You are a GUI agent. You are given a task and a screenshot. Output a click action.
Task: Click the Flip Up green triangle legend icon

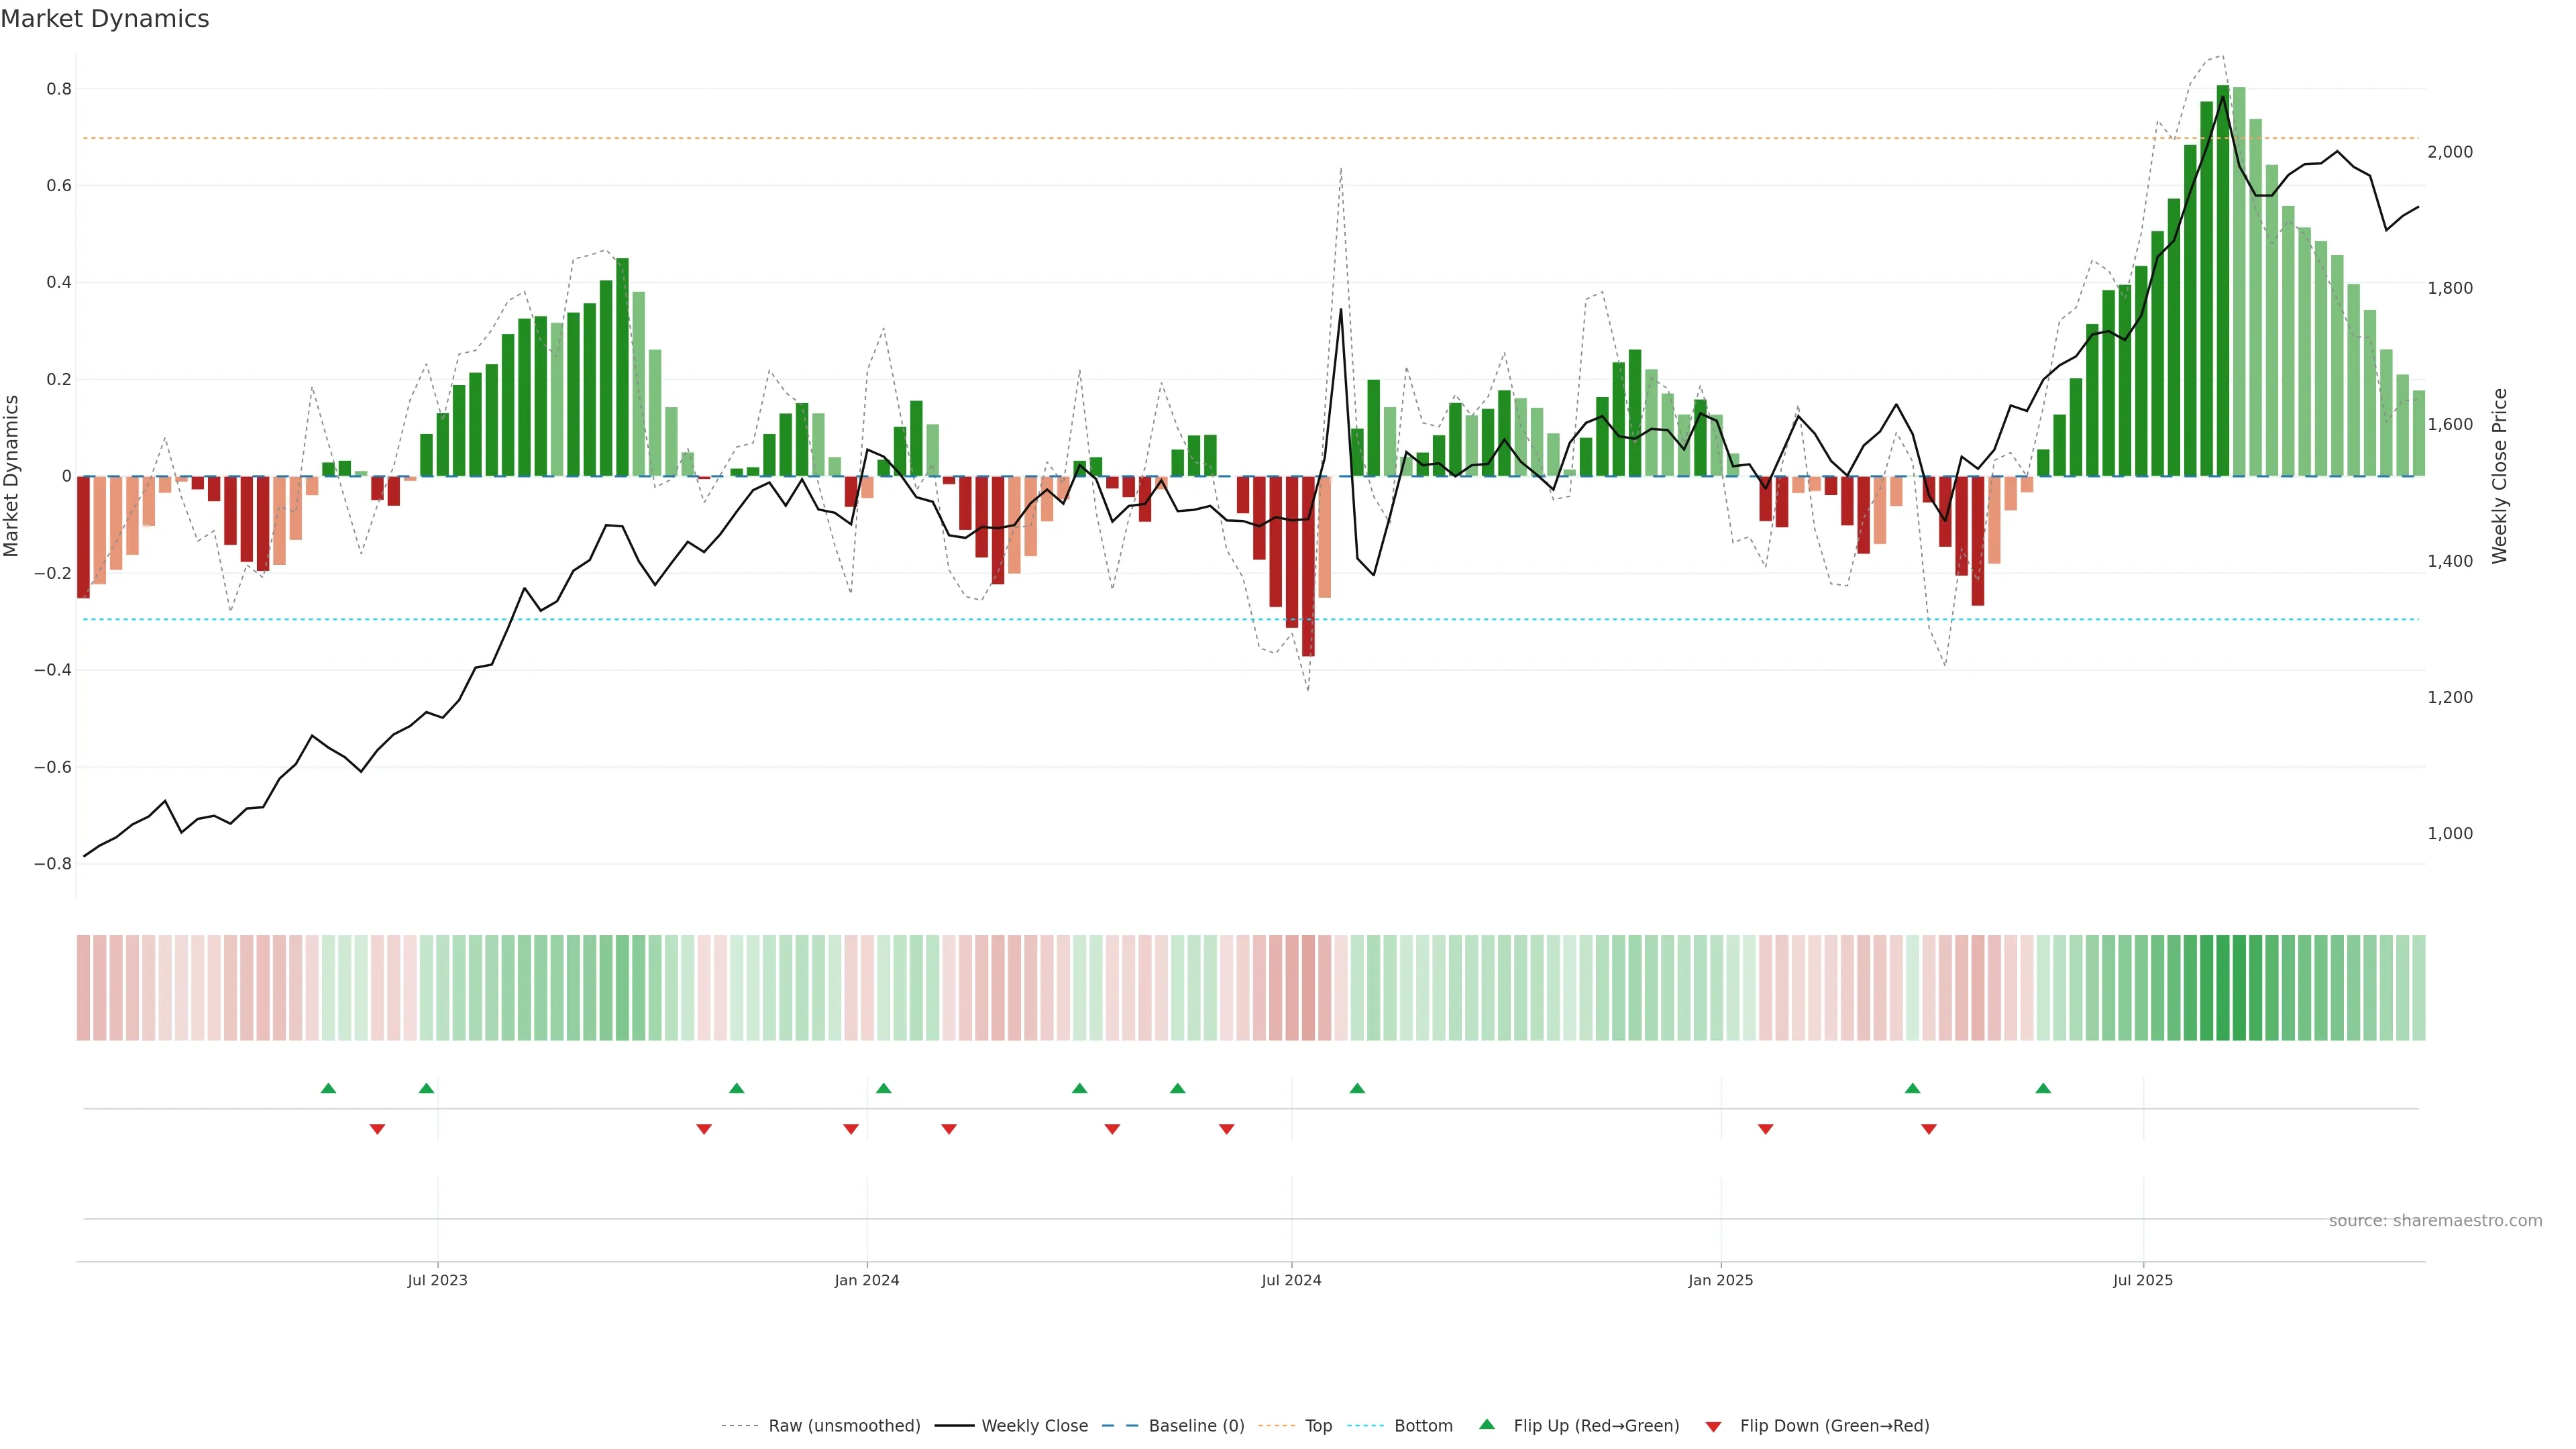[1486, 1424]
